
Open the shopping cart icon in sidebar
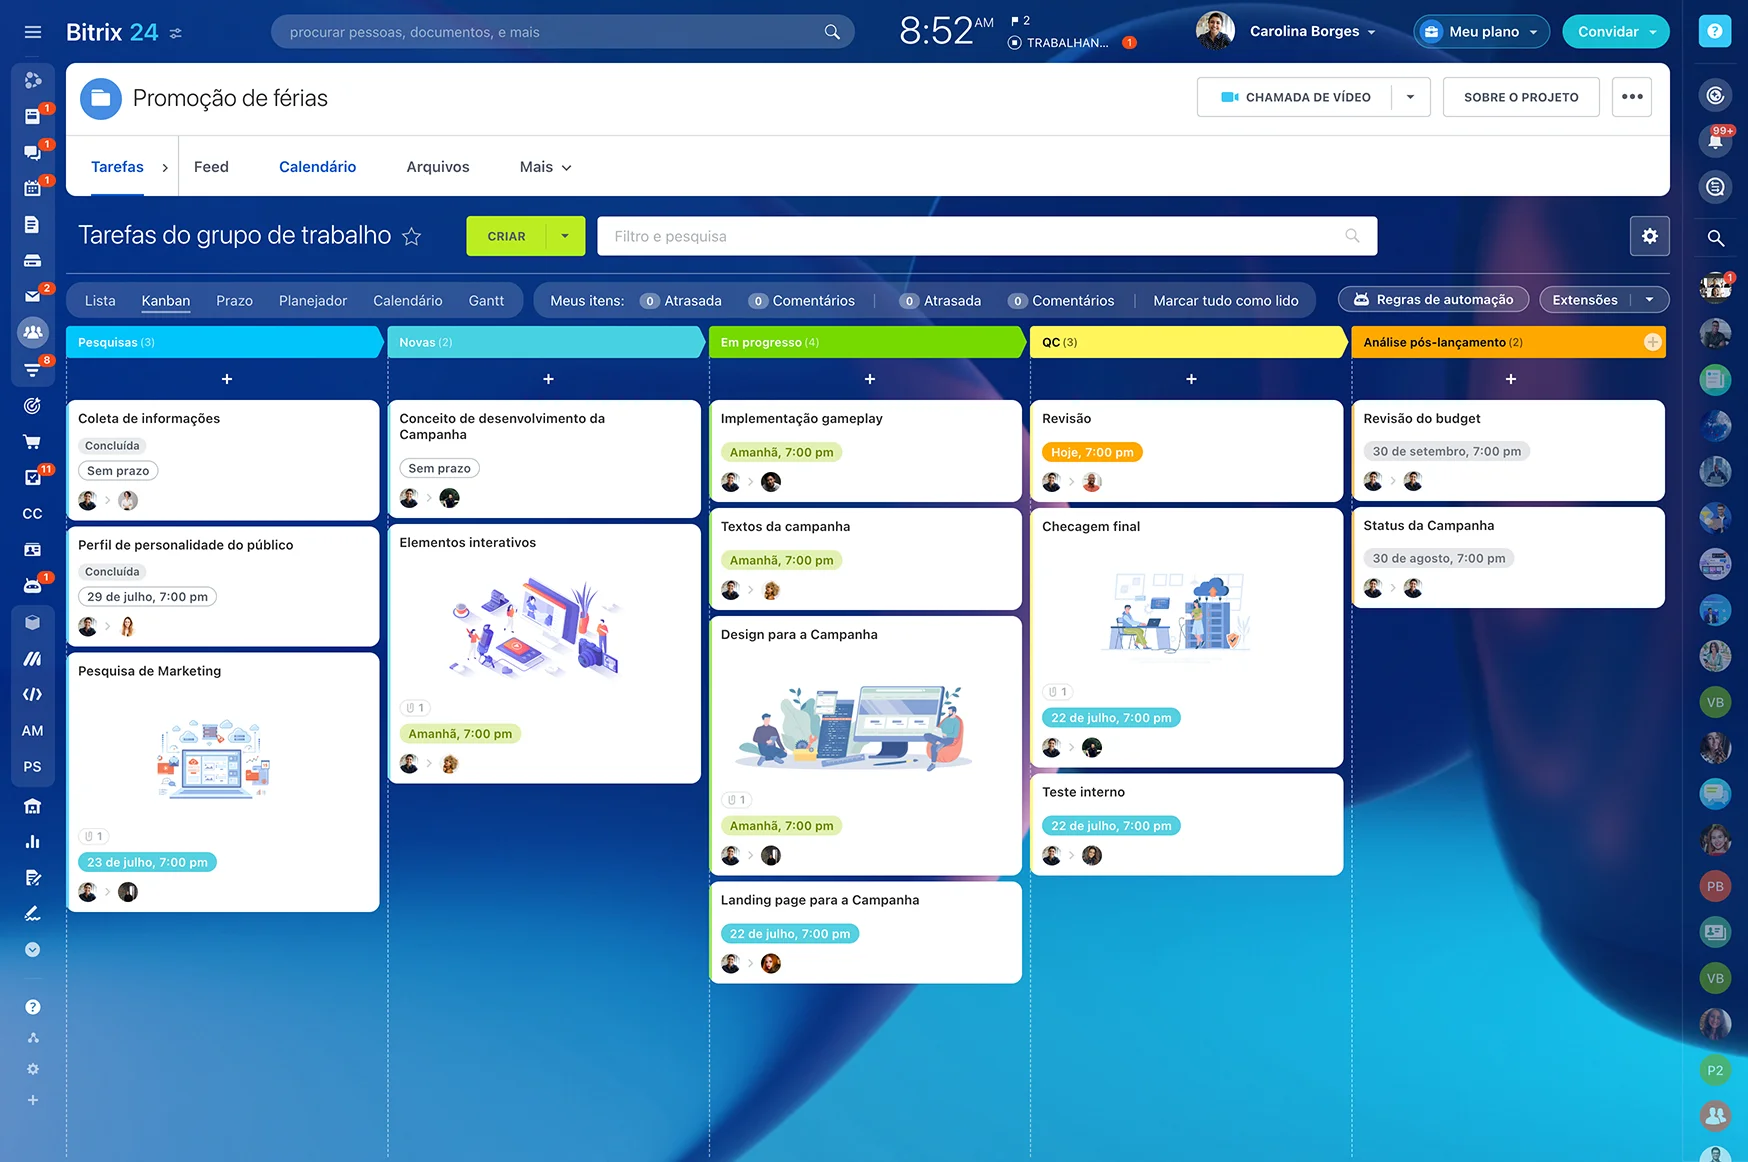[x=32, y=442]
